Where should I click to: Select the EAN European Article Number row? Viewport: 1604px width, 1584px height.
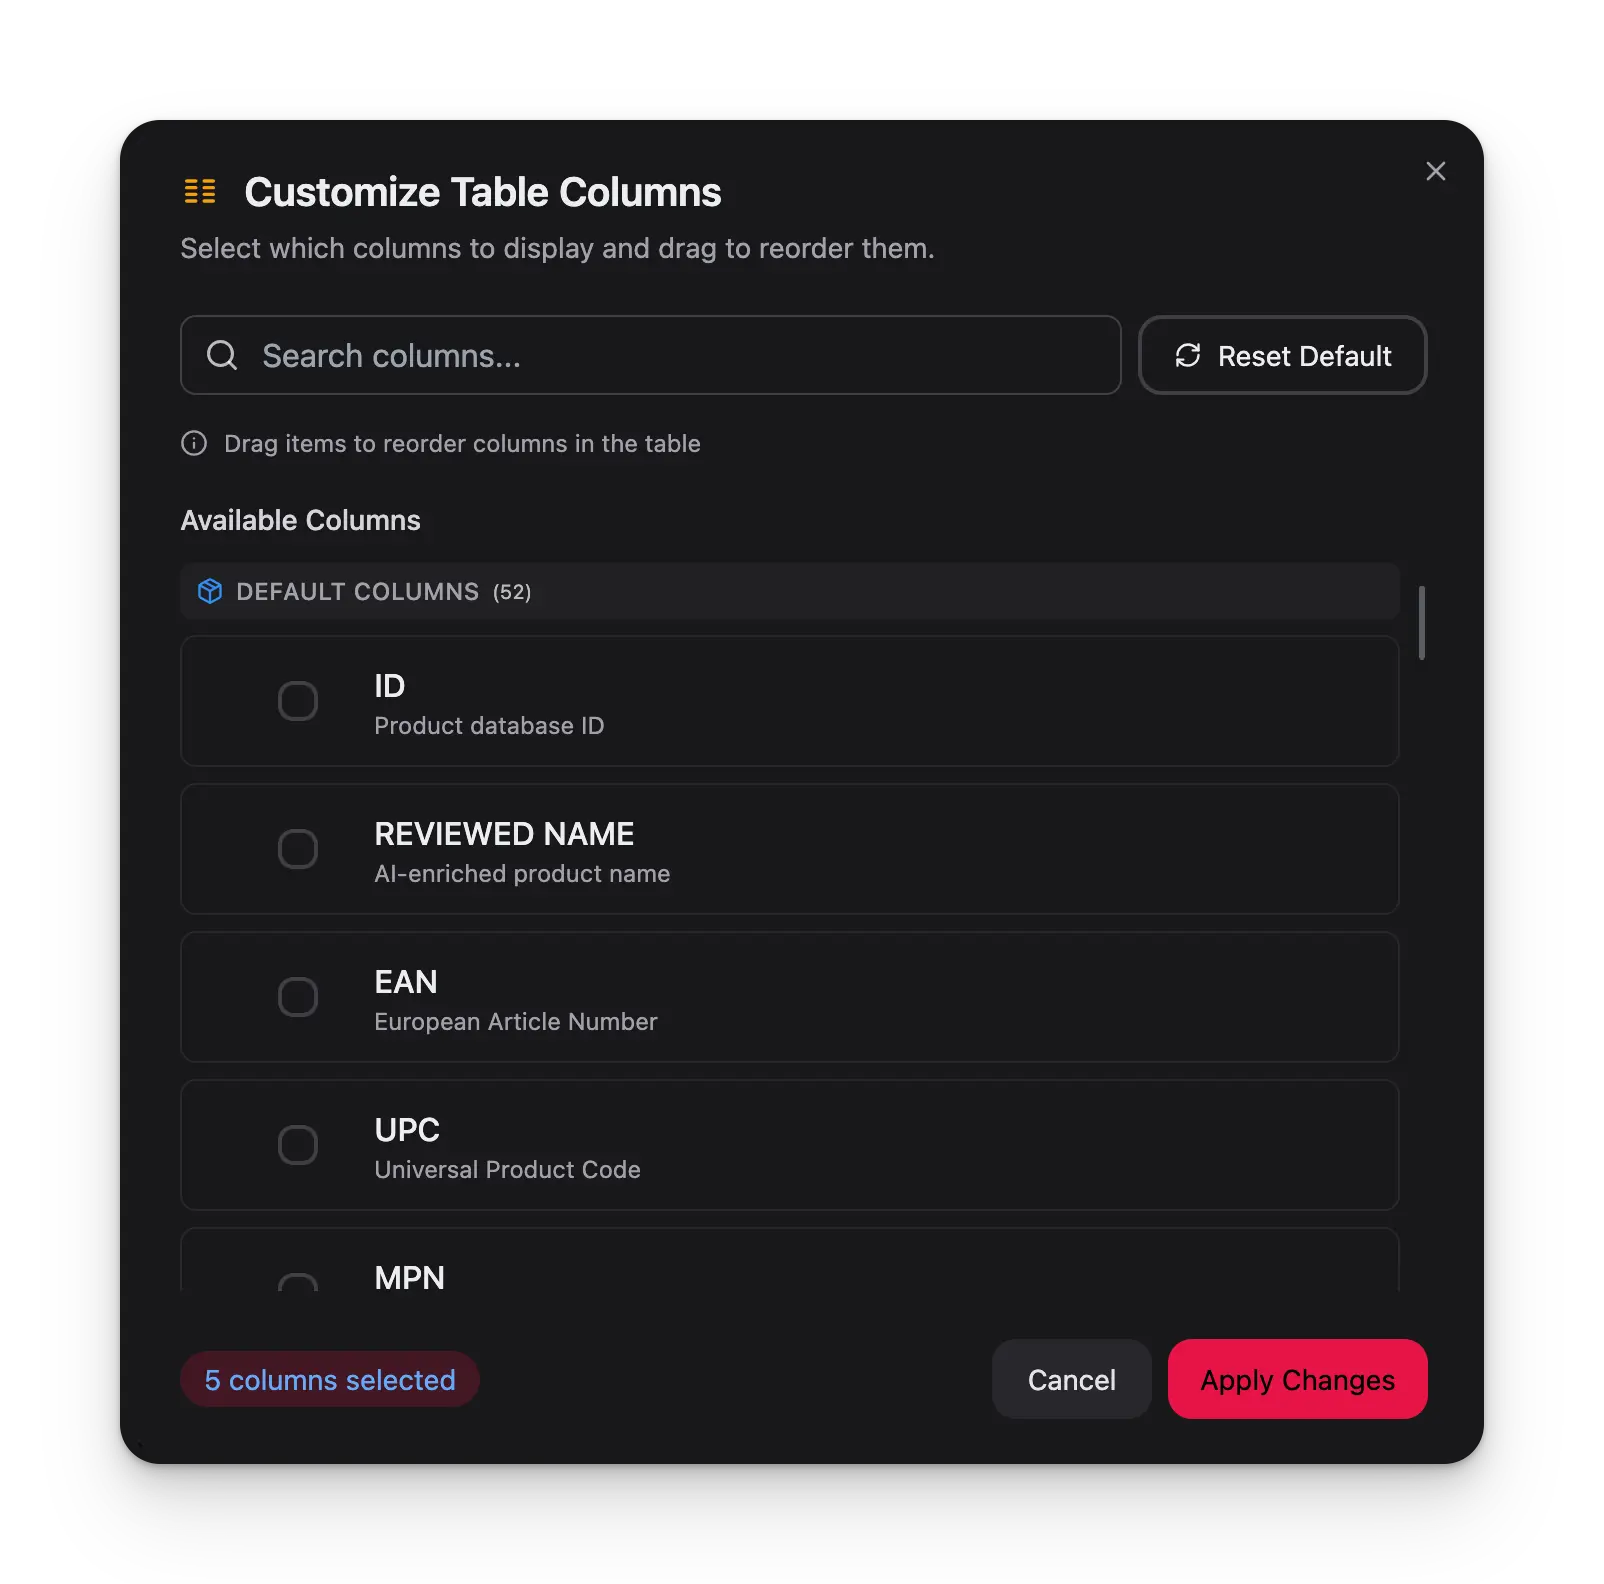pos(789,997)
